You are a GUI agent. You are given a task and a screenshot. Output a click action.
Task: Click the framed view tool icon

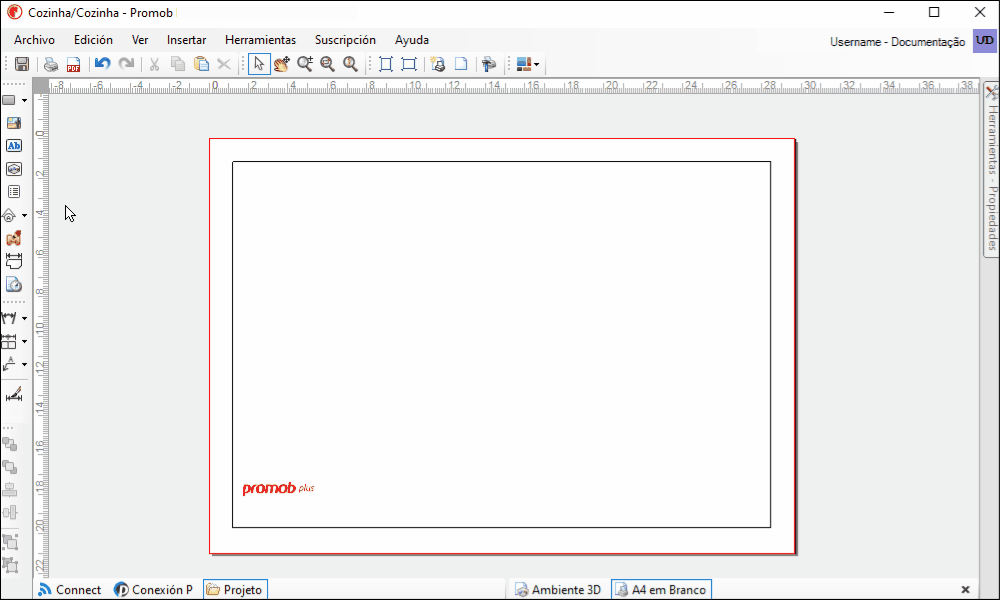(x=13, y=169)
